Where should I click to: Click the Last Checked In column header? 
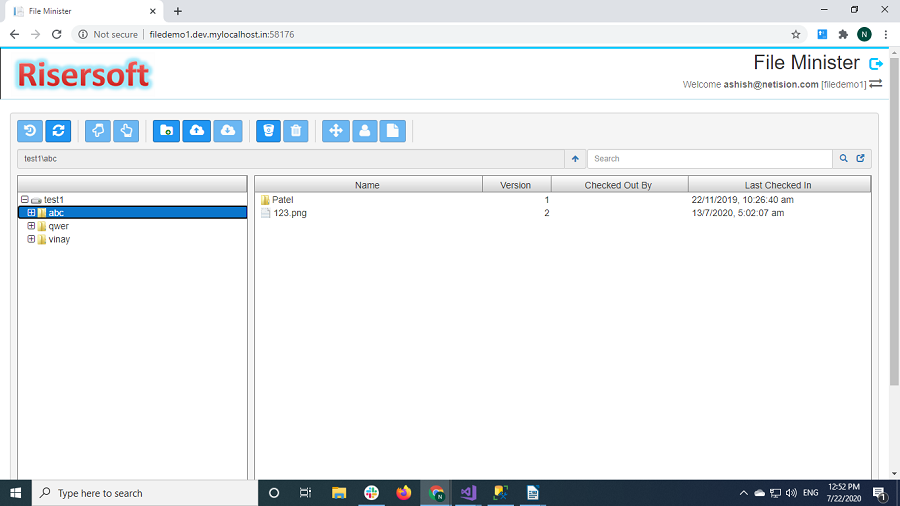click(x=778, y=185)
